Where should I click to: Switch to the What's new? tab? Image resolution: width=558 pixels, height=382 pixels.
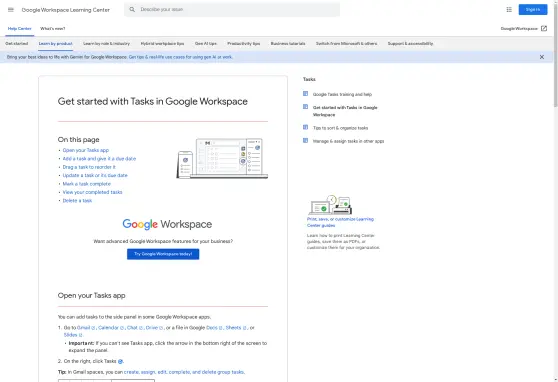(53, 28)
